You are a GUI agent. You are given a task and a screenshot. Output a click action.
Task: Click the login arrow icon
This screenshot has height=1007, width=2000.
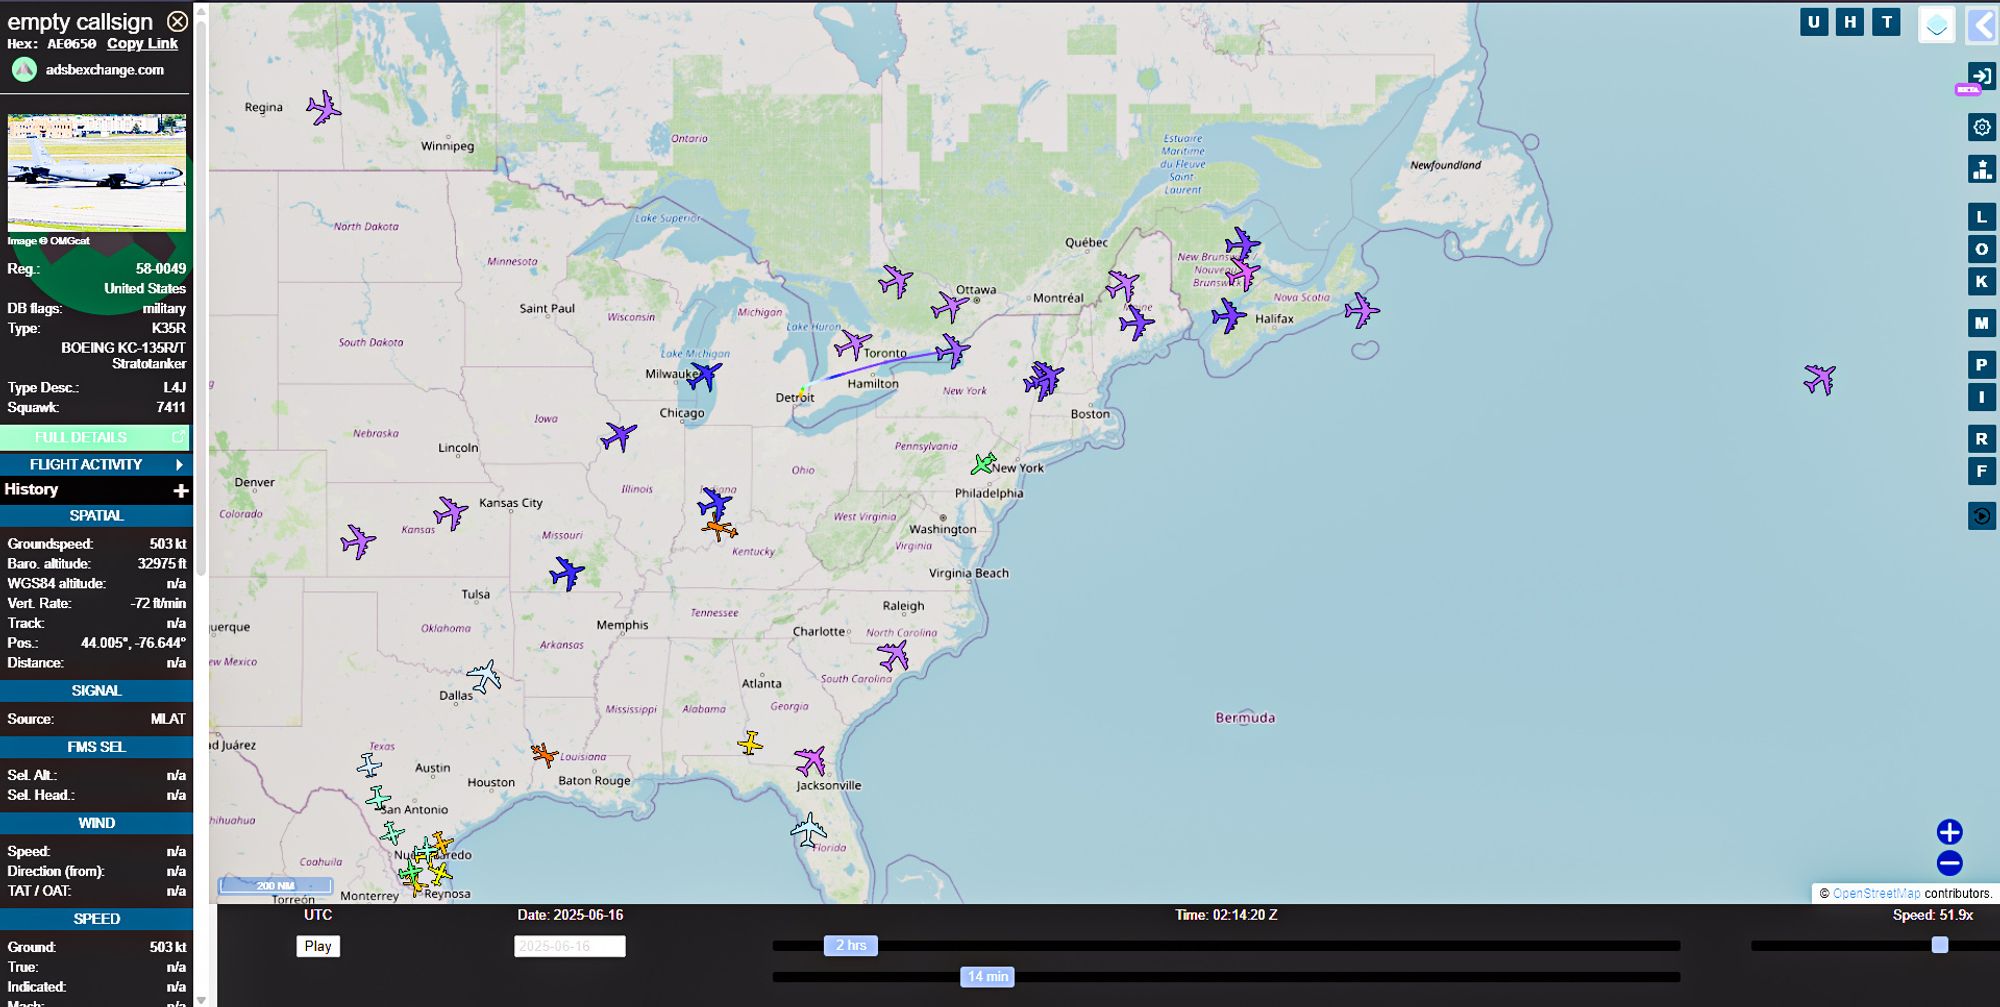pyautogui.click(x=1982, y=75)
